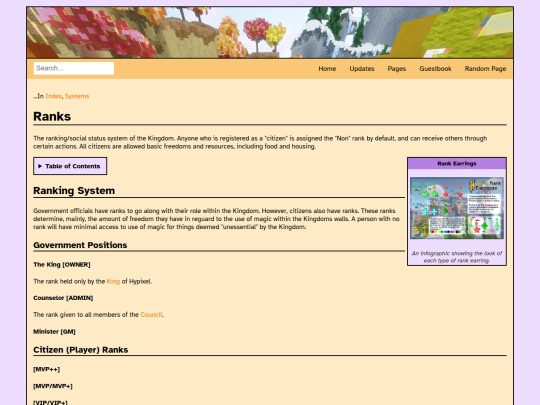
Task: Click the Ranking System heading
Action: (74, 190)
